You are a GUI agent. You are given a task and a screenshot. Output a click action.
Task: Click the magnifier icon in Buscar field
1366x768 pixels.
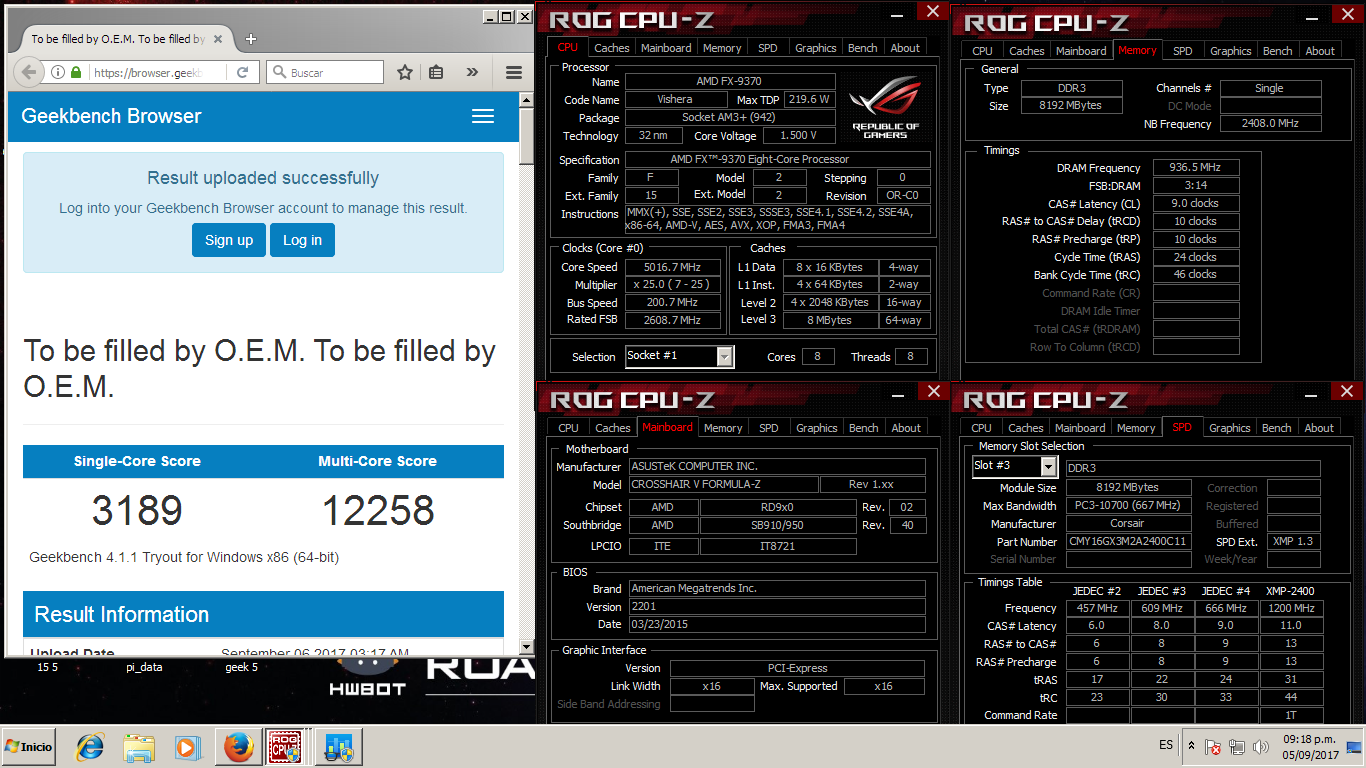coord(278,72)
